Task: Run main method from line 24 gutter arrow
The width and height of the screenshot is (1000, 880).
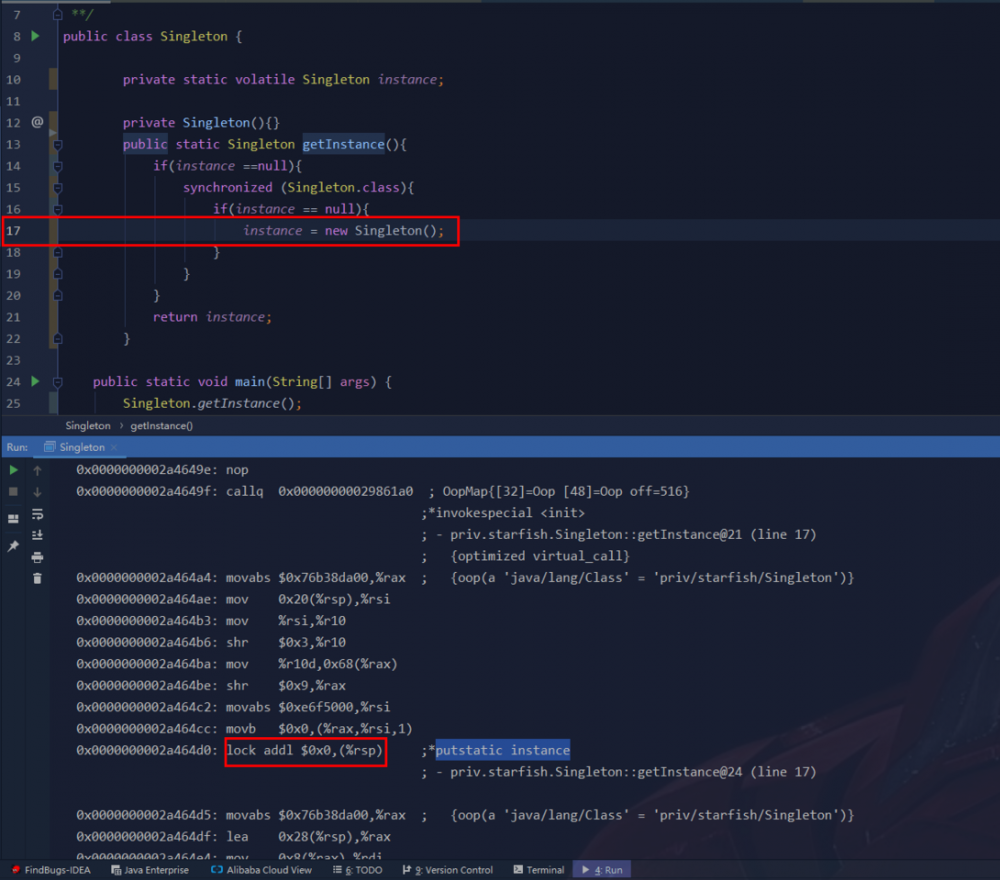Action: tap(36, 381)
